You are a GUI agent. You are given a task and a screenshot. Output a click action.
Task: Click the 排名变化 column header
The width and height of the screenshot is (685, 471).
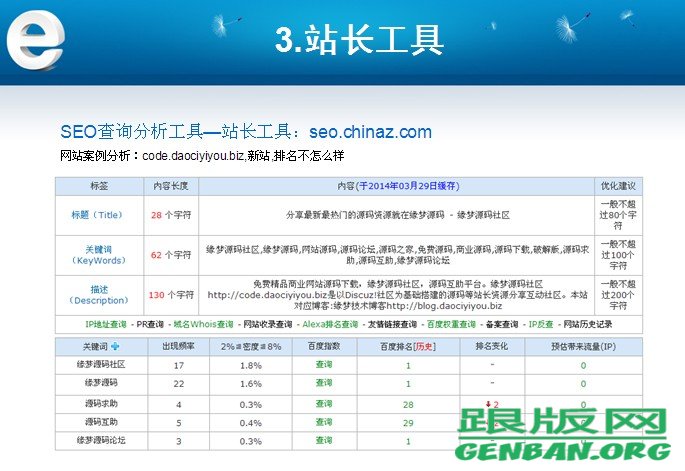click(491, 346)
